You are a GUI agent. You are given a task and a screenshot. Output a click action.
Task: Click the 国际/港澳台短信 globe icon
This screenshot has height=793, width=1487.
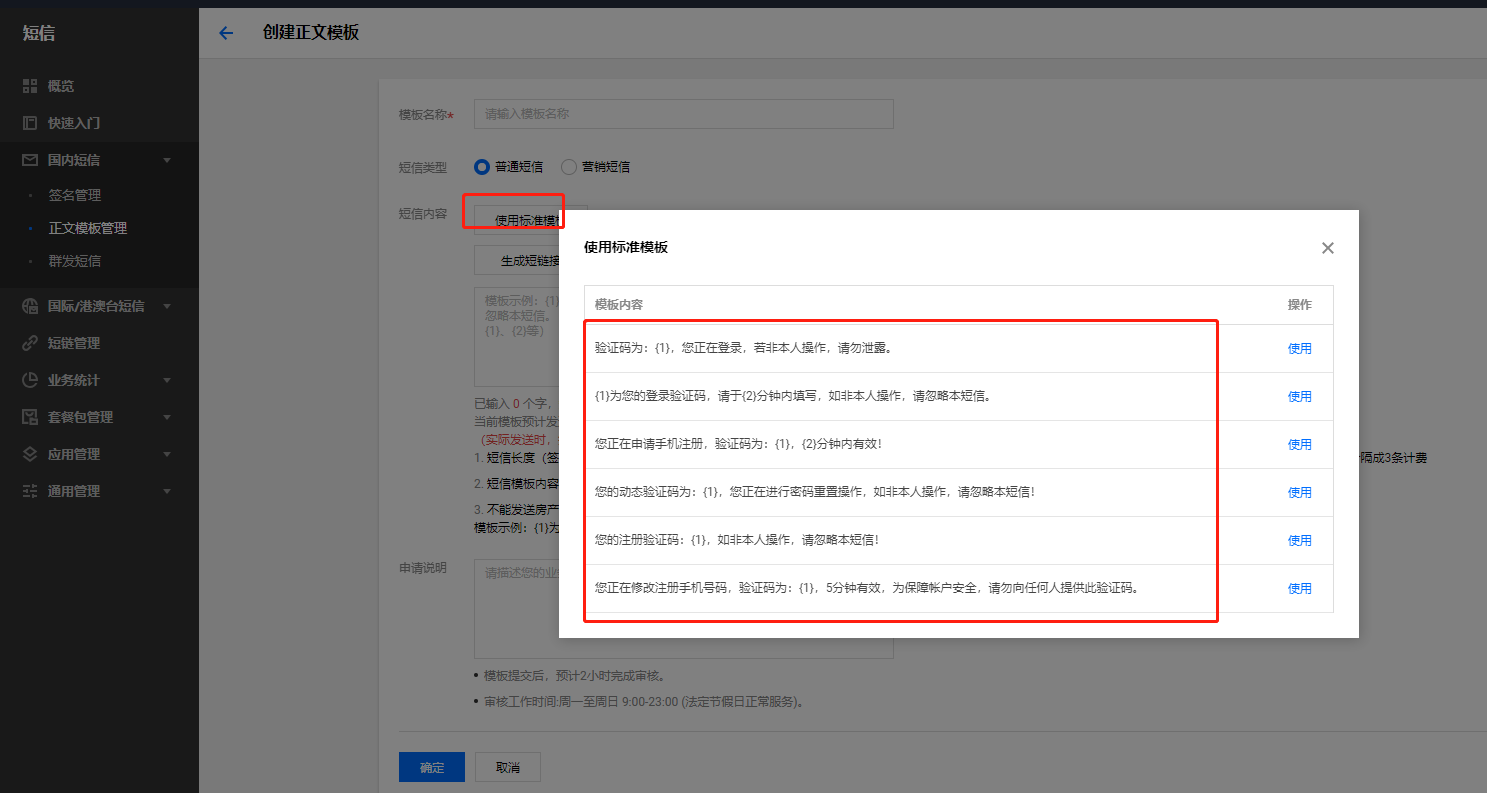30,306
